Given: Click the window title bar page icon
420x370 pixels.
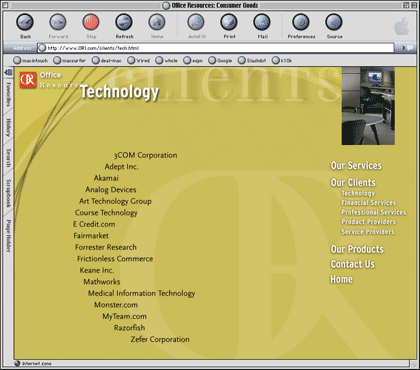Looking at the screenshot, I should pyautogui.click(x=166, y=5).
